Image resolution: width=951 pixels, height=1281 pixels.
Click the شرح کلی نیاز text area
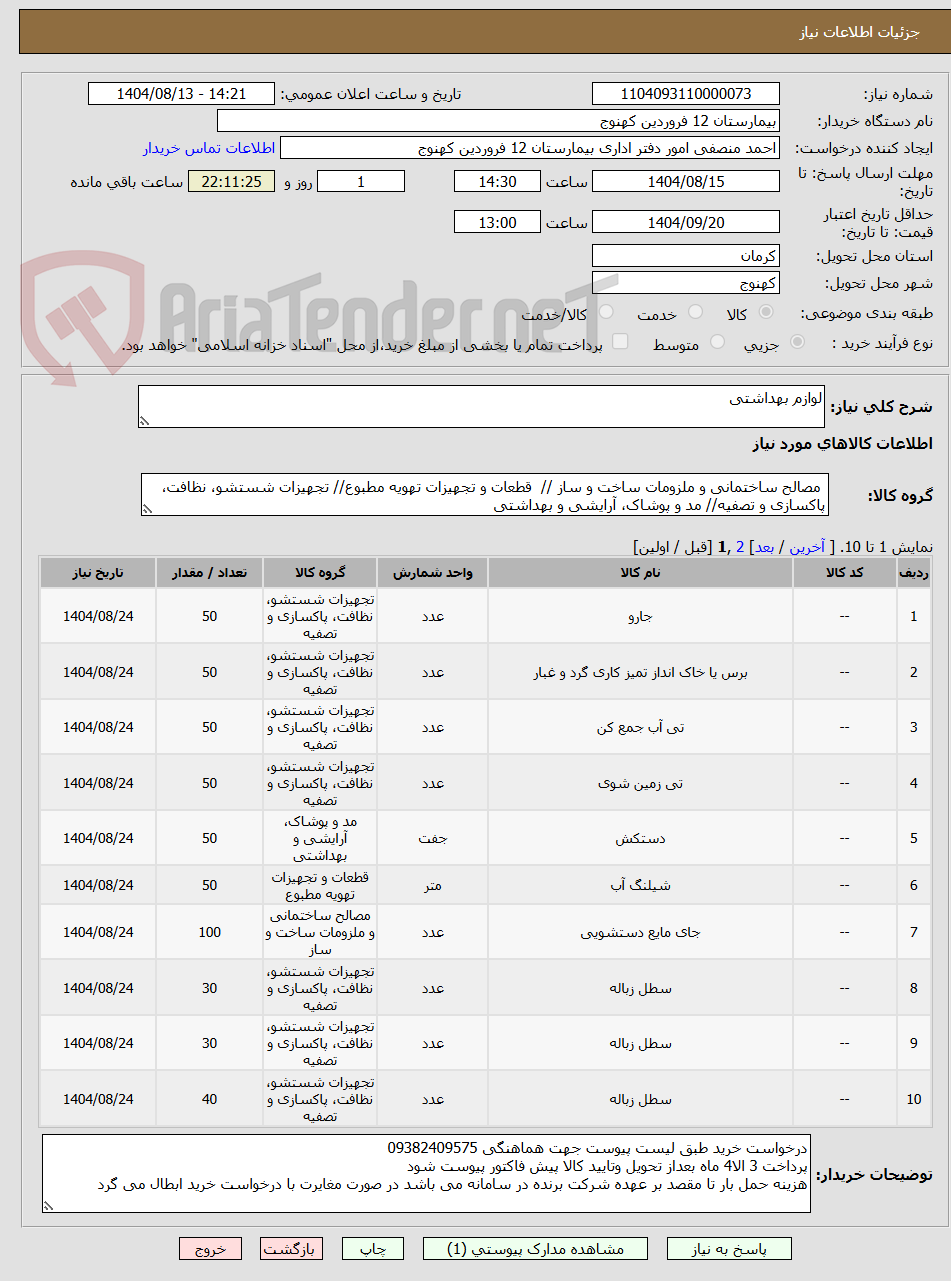(x=482, y=407)
